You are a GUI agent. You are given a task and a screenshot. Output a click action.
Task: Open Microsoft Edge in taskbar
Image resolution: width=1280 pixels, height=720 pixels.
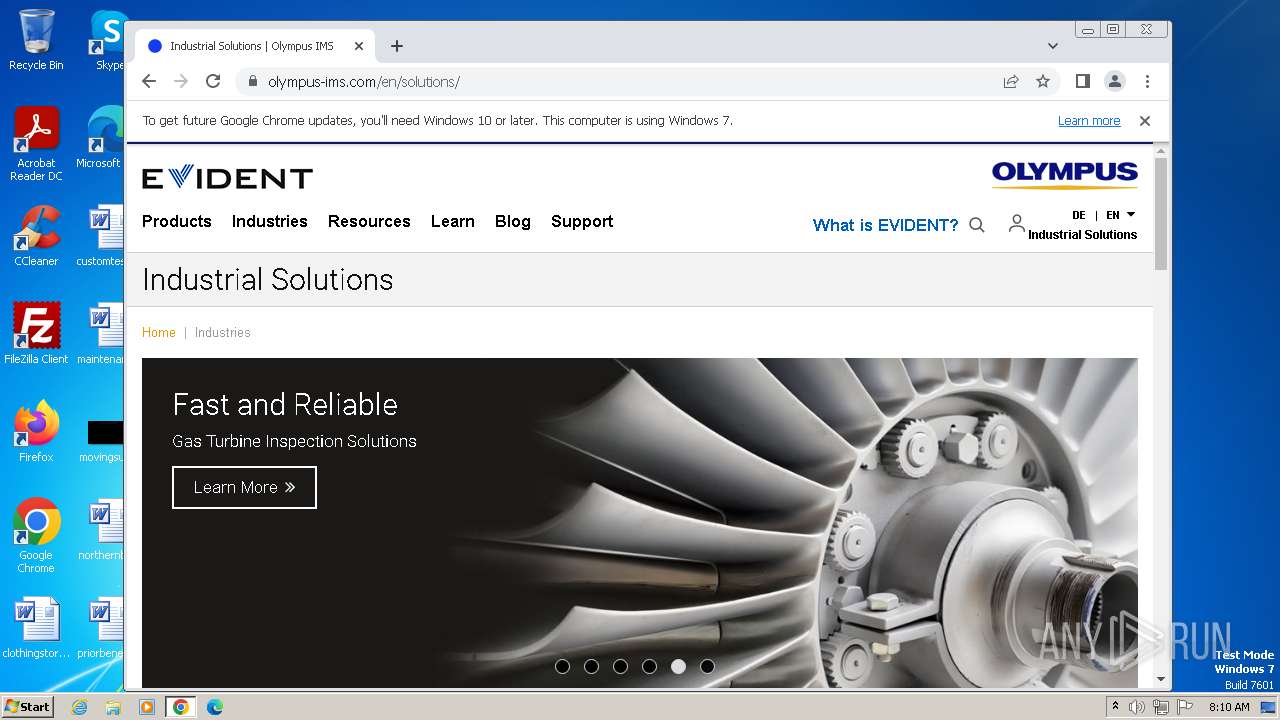point(214,707)
